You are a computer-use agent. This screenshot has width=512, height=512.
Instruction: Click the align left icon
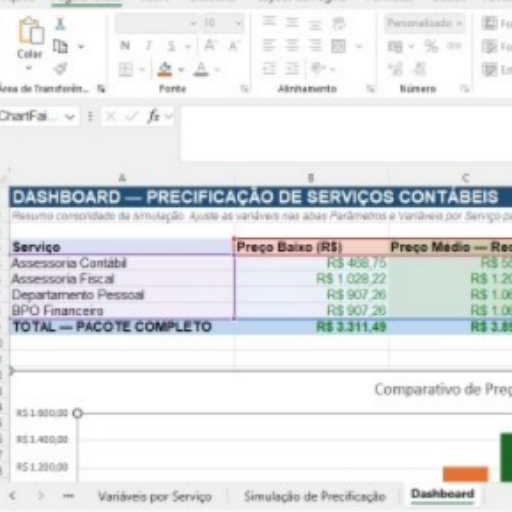pos(269,46)
